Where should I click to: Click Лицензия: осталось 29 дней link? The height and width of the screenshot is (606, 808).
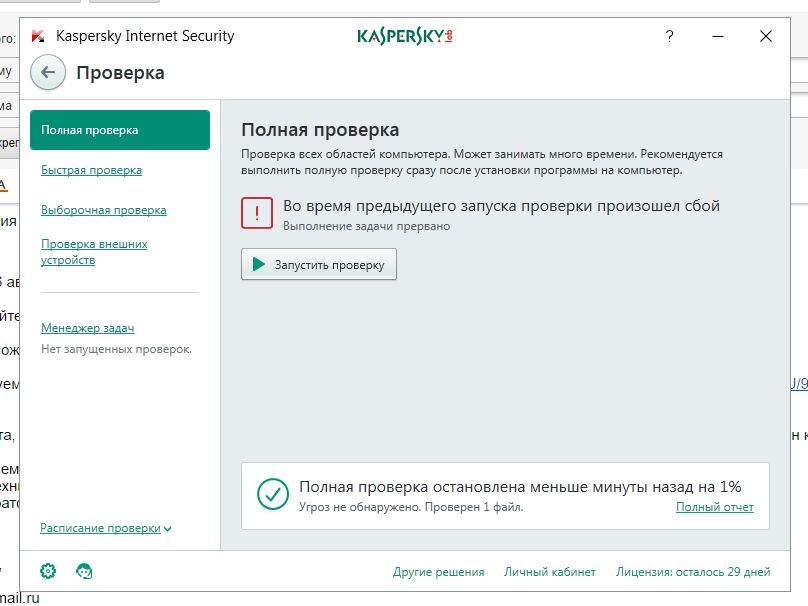coord(693,572)
